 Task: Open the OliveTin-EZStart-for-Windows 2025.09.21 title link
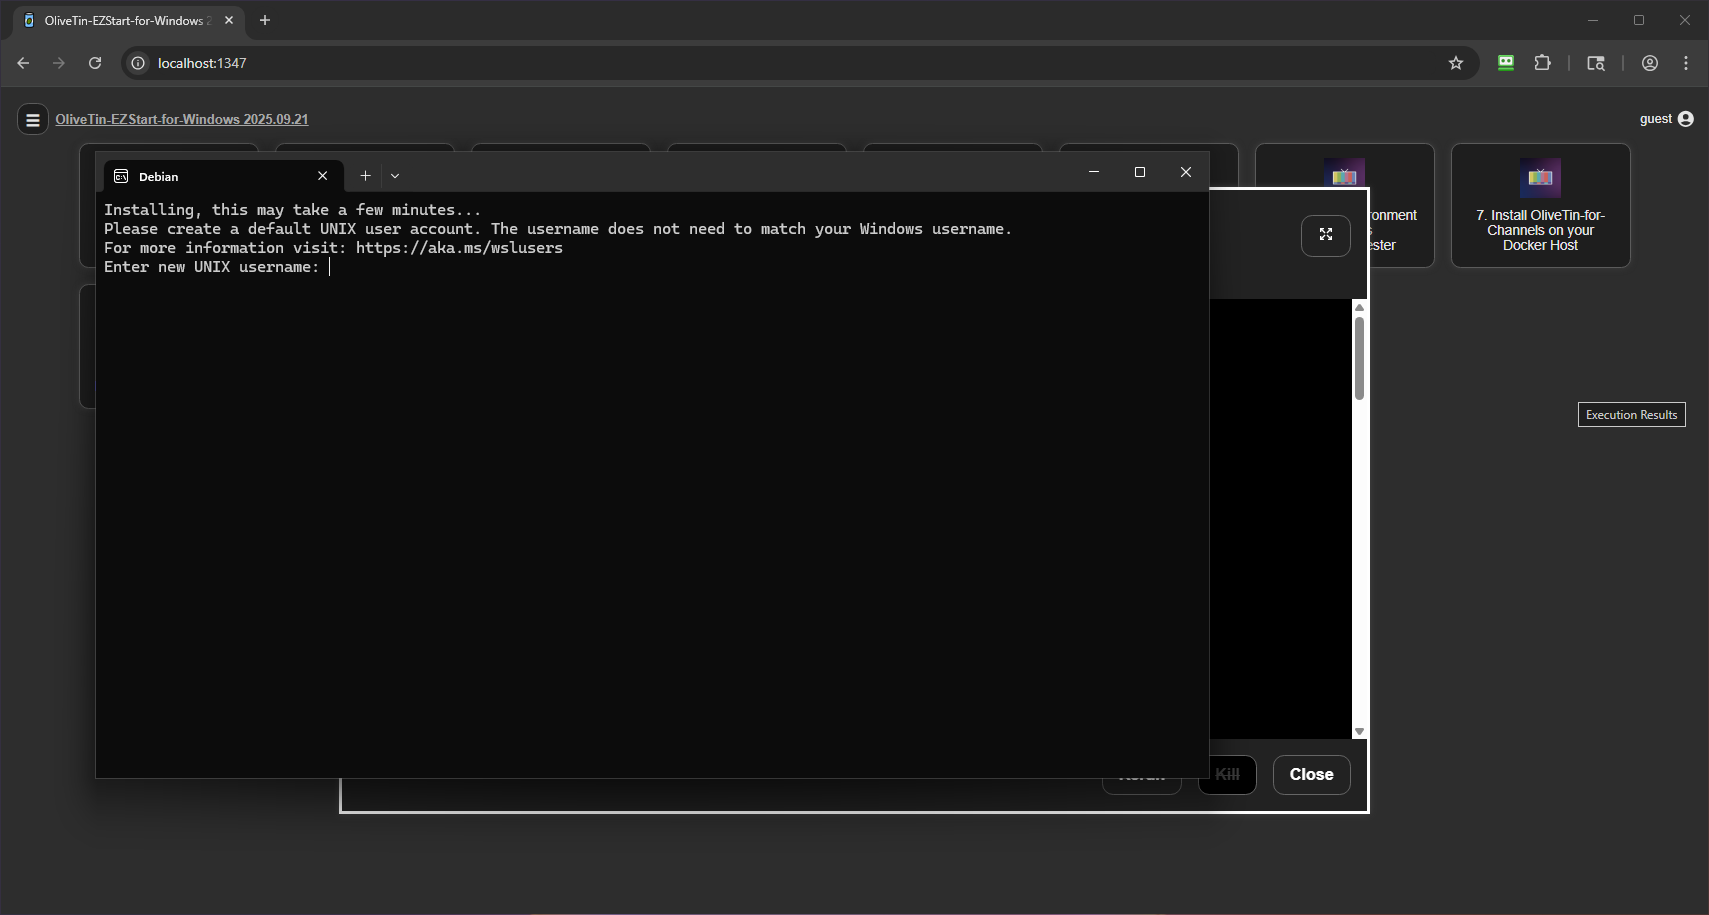[181, 119]
